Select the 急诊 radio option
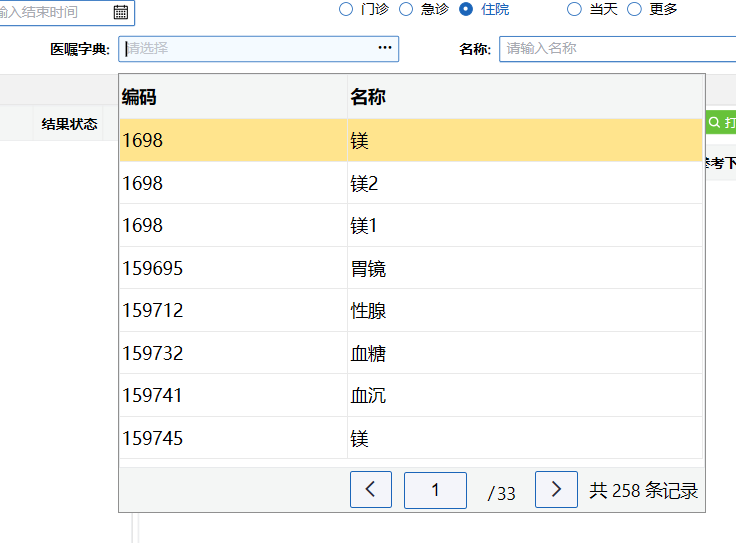Image resolution: width=736 pixels, height=543 pixels. click(406, 9)
